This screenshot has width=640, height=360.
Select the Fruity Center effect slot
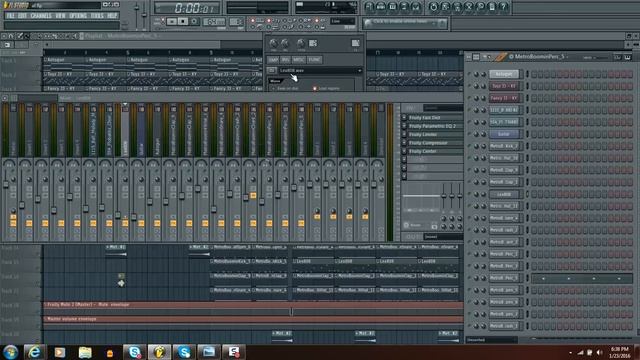[435, 151]
